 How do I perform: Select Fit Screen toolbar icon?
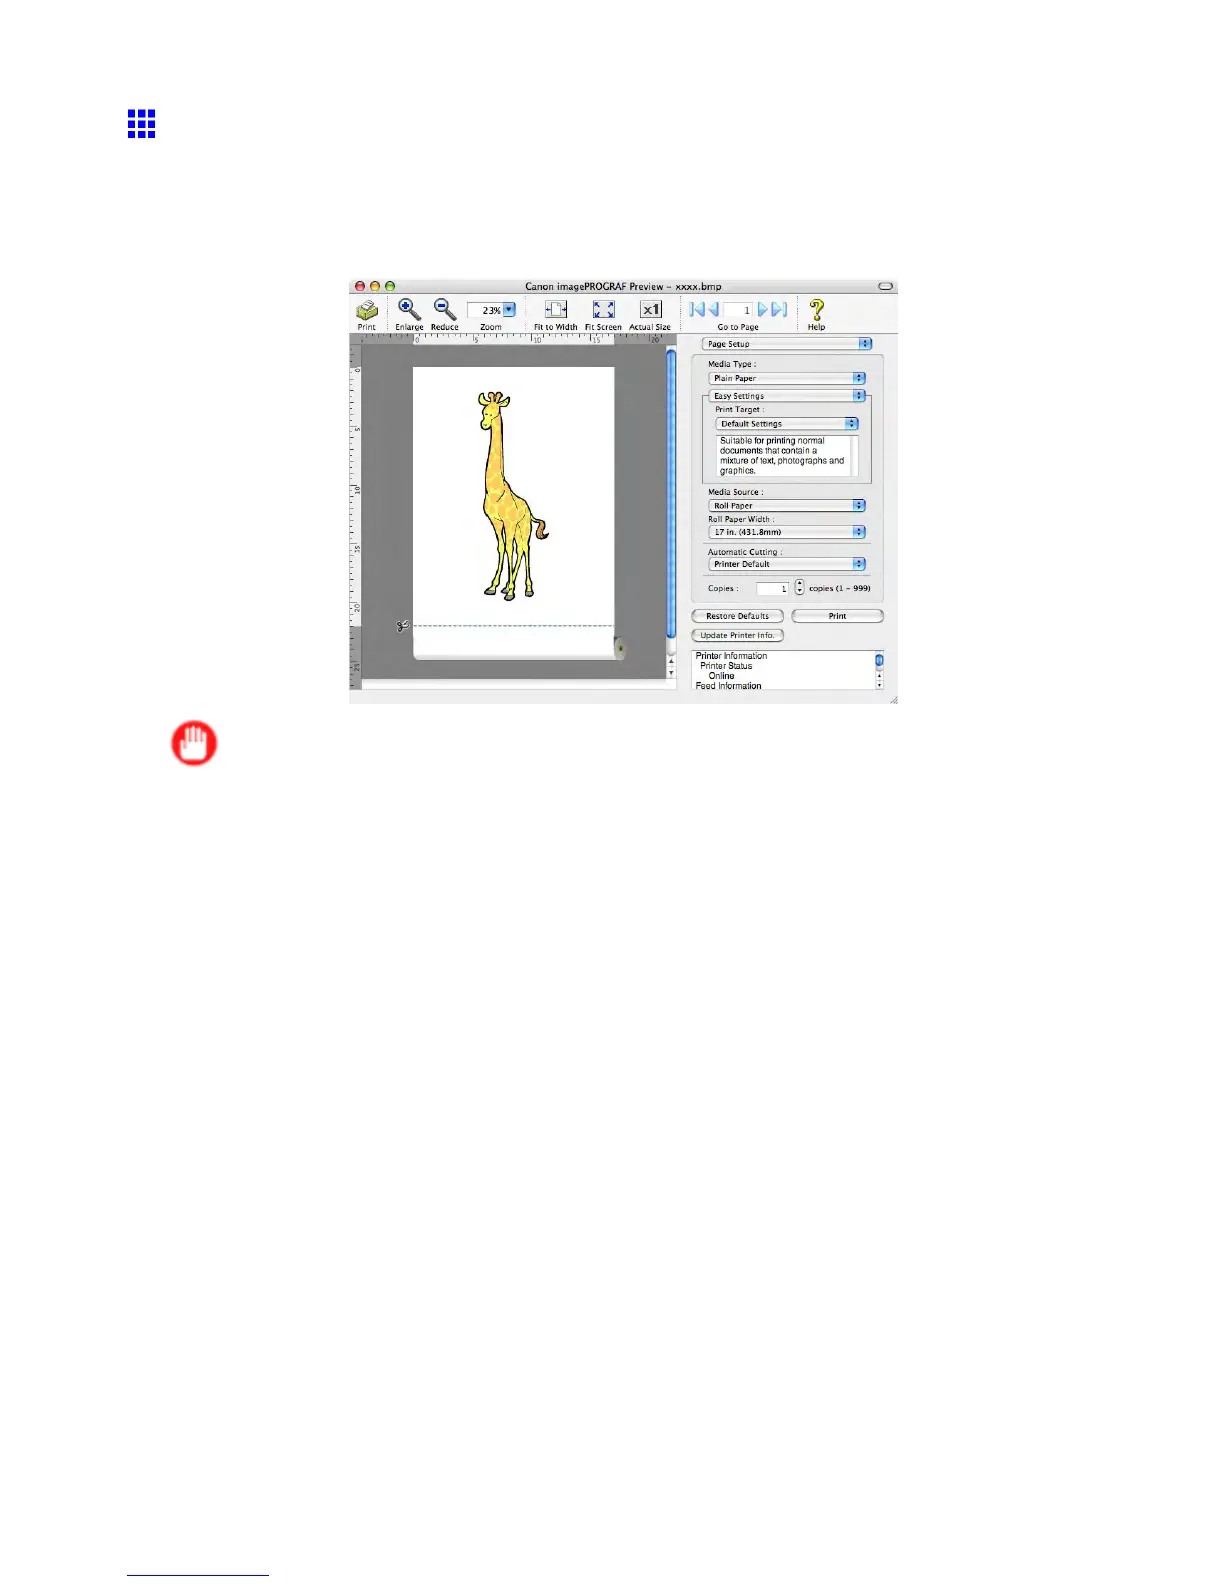coord(604,310)
